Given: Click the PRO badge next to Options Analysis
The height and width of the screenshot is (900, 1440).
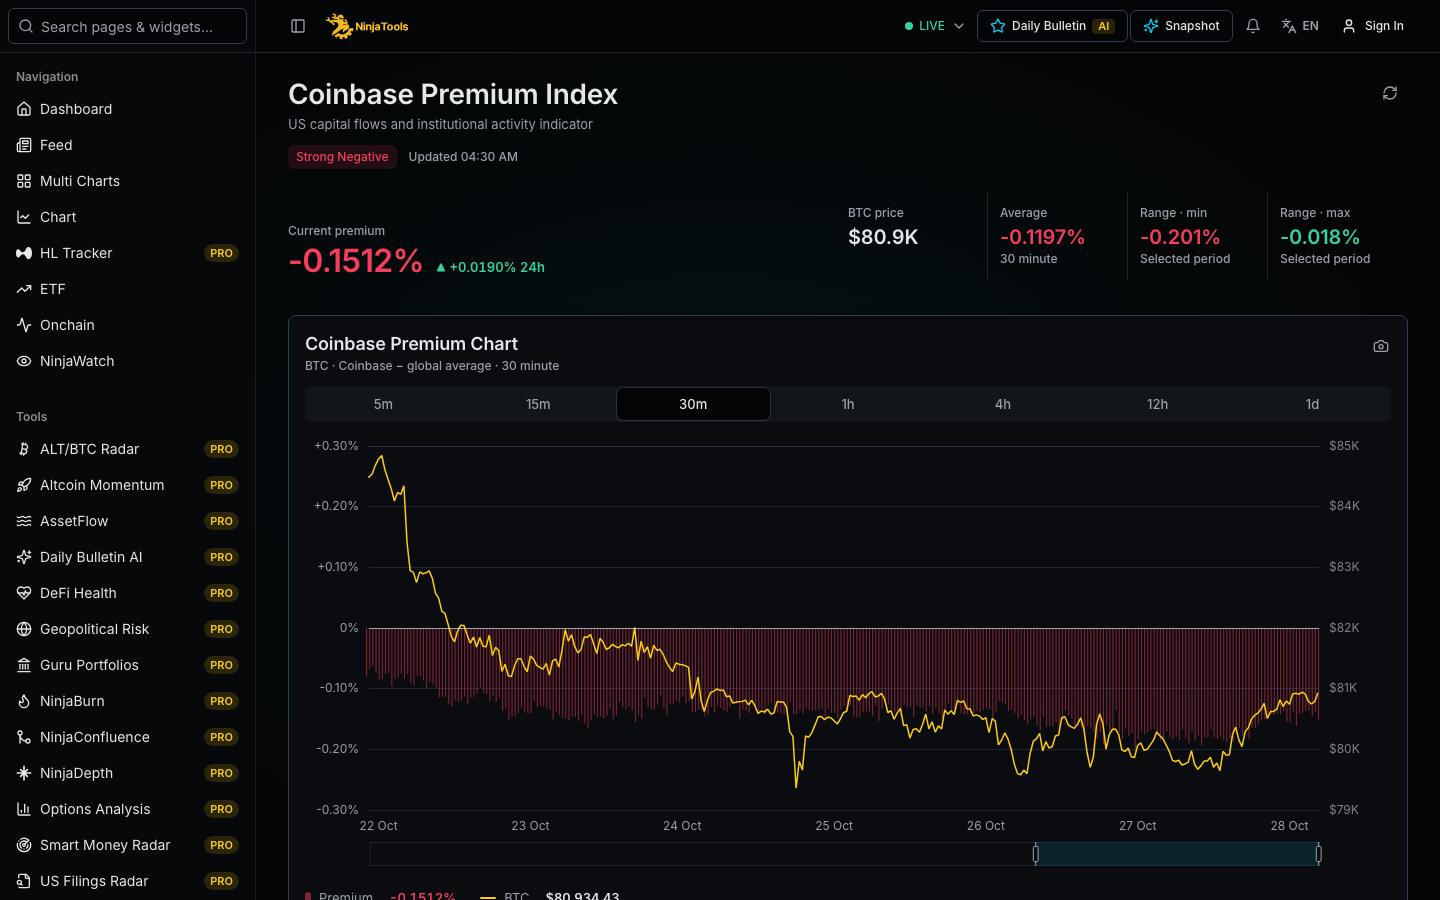Looking at the screenshot, I should click(221, 809).
